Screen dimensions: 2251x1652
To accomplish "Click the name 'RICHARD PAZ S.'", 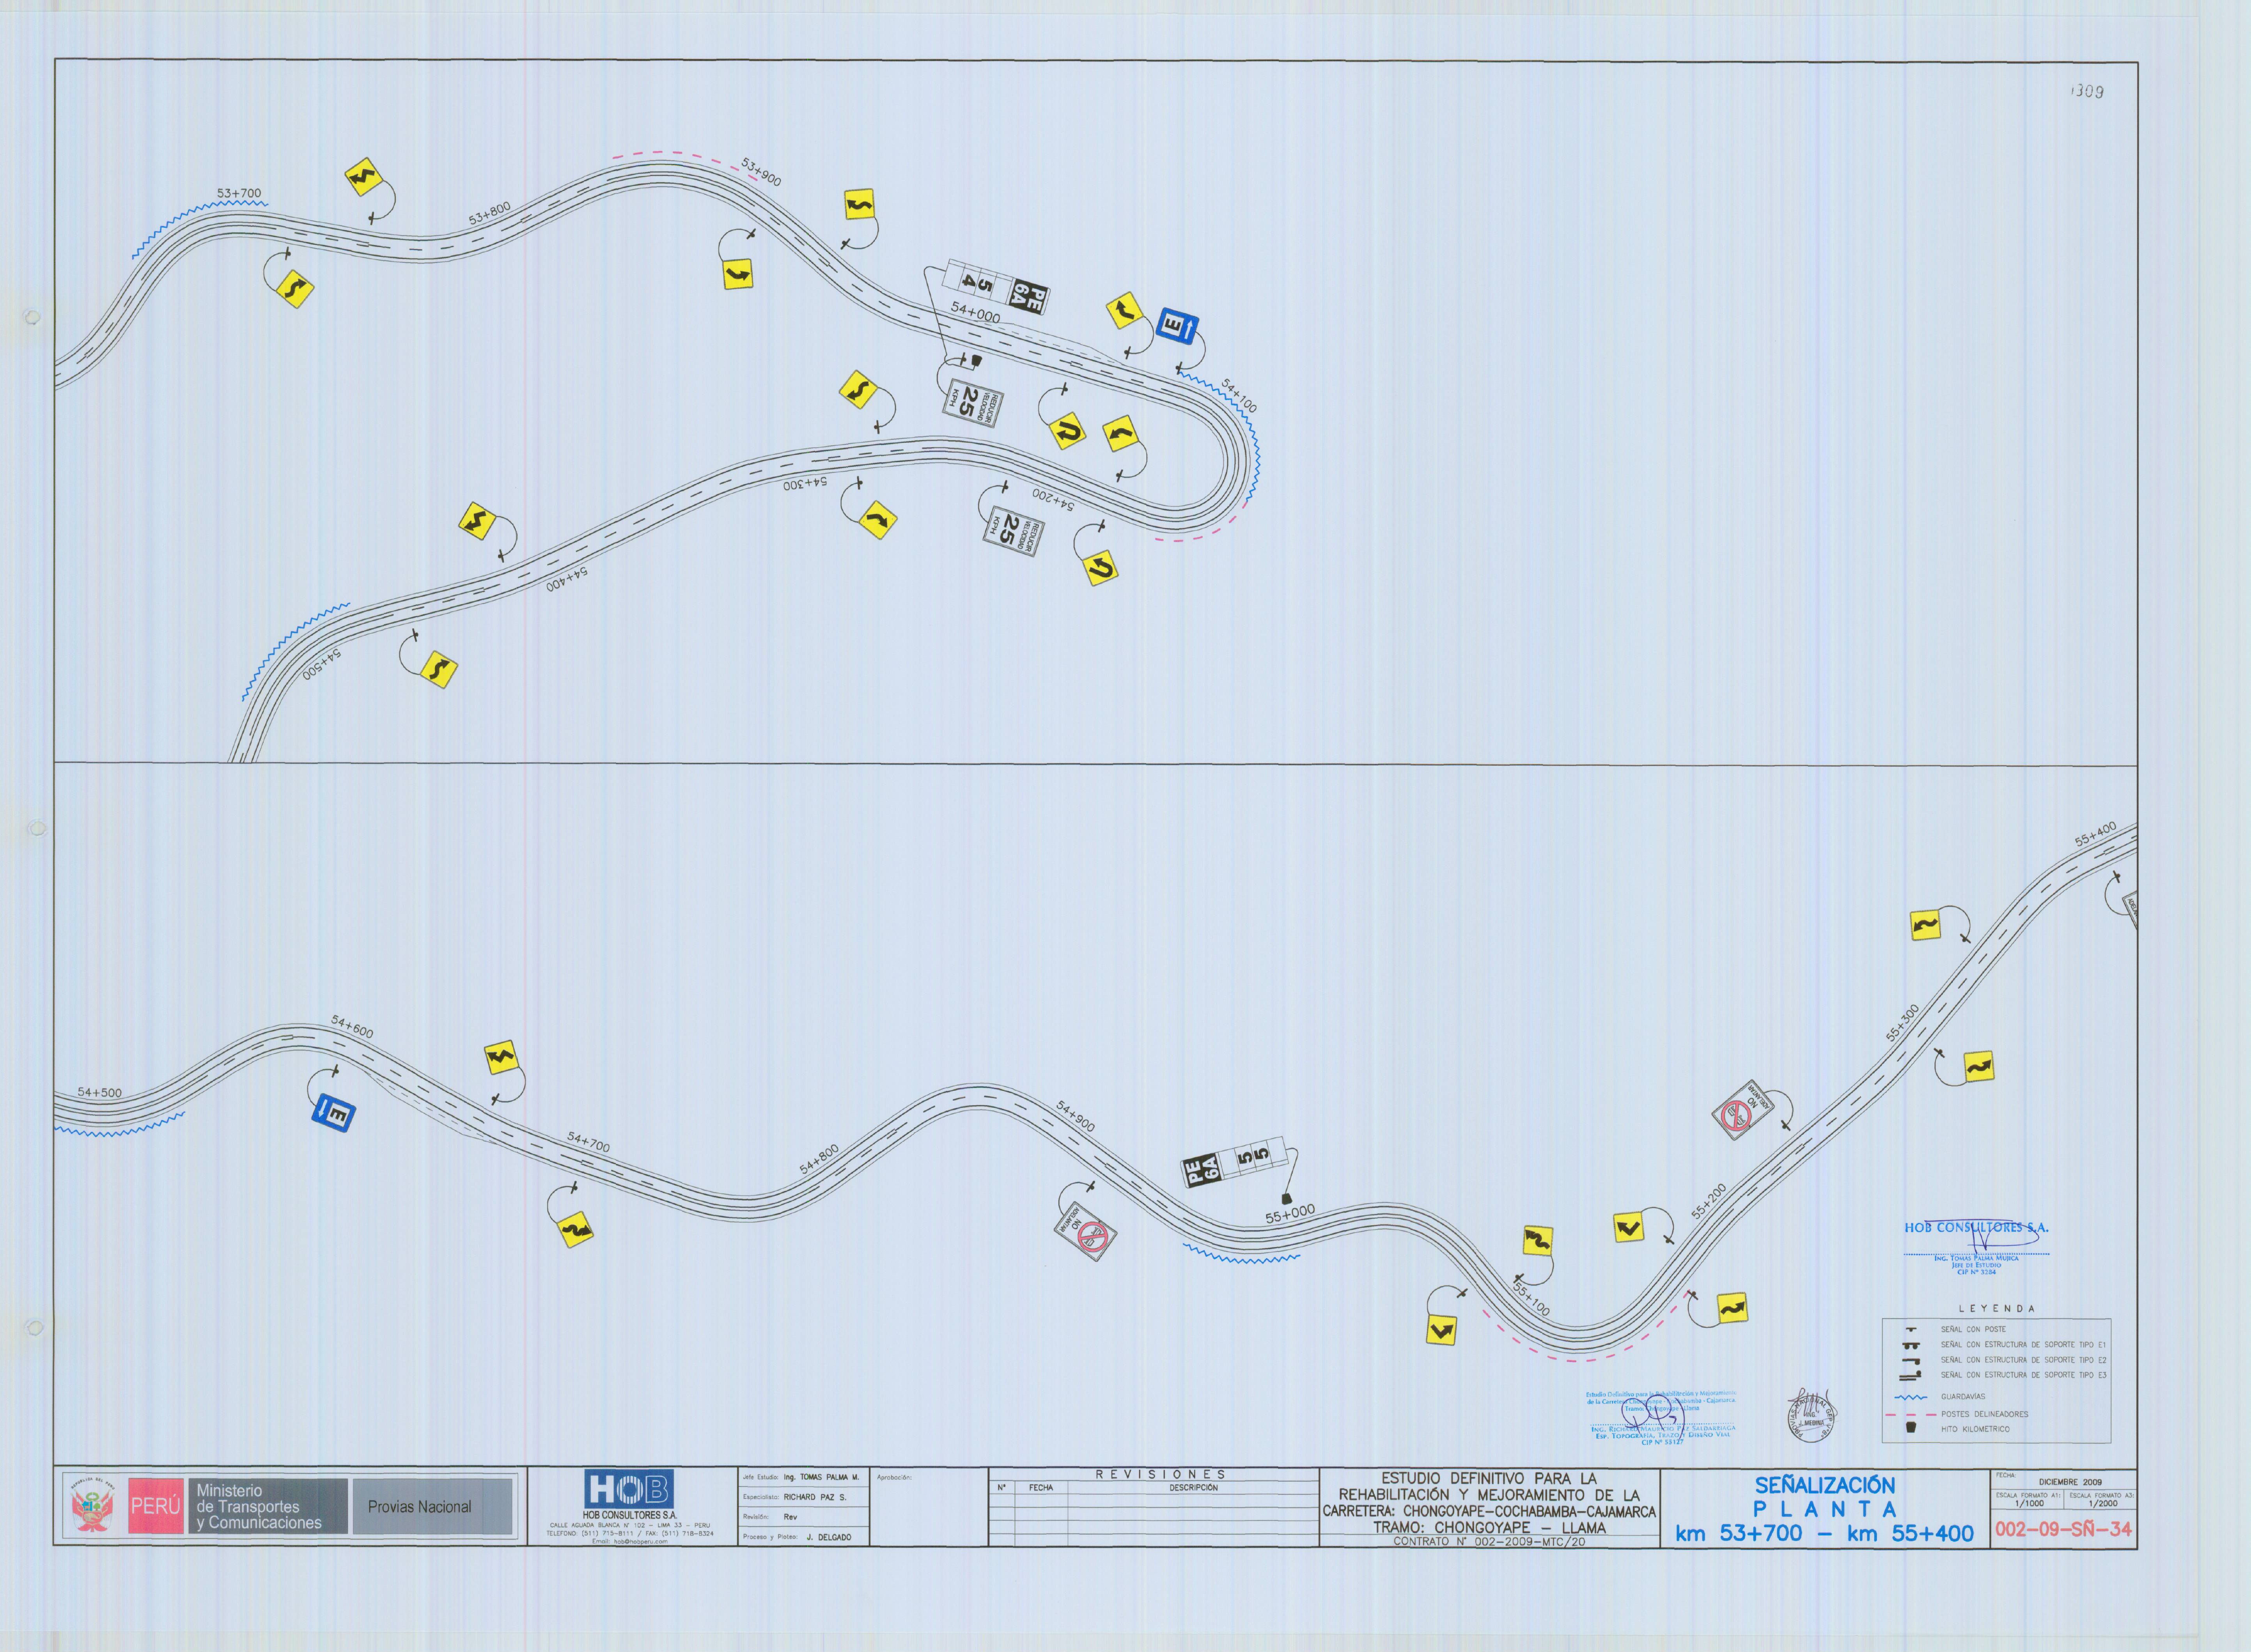I will (815, 1497).
